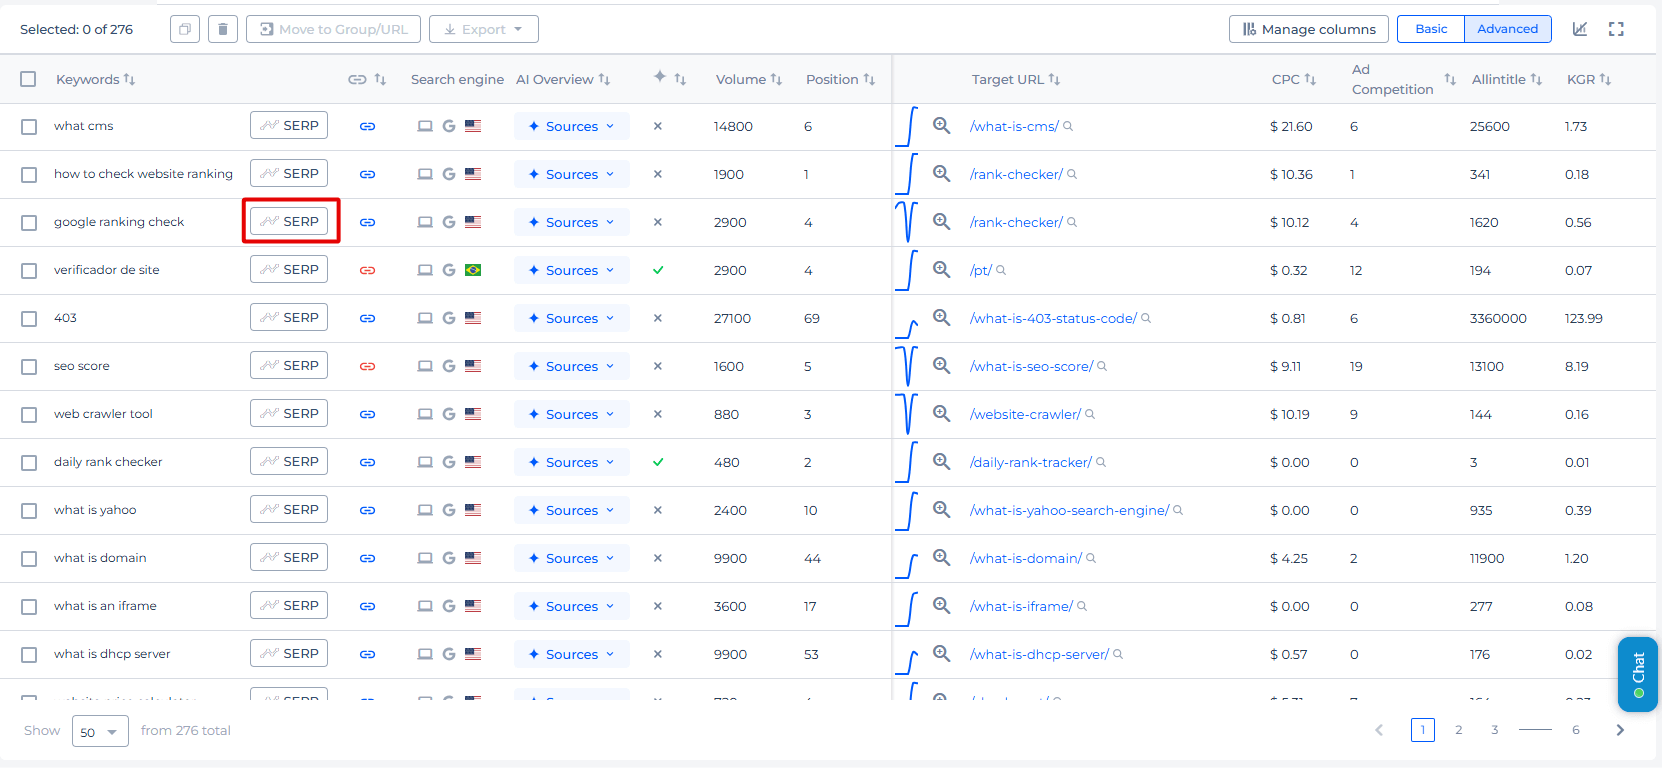The image size is (1662, 768).
Task: Click position trend graph for 'google ranking check'
Action: (907, 222)
